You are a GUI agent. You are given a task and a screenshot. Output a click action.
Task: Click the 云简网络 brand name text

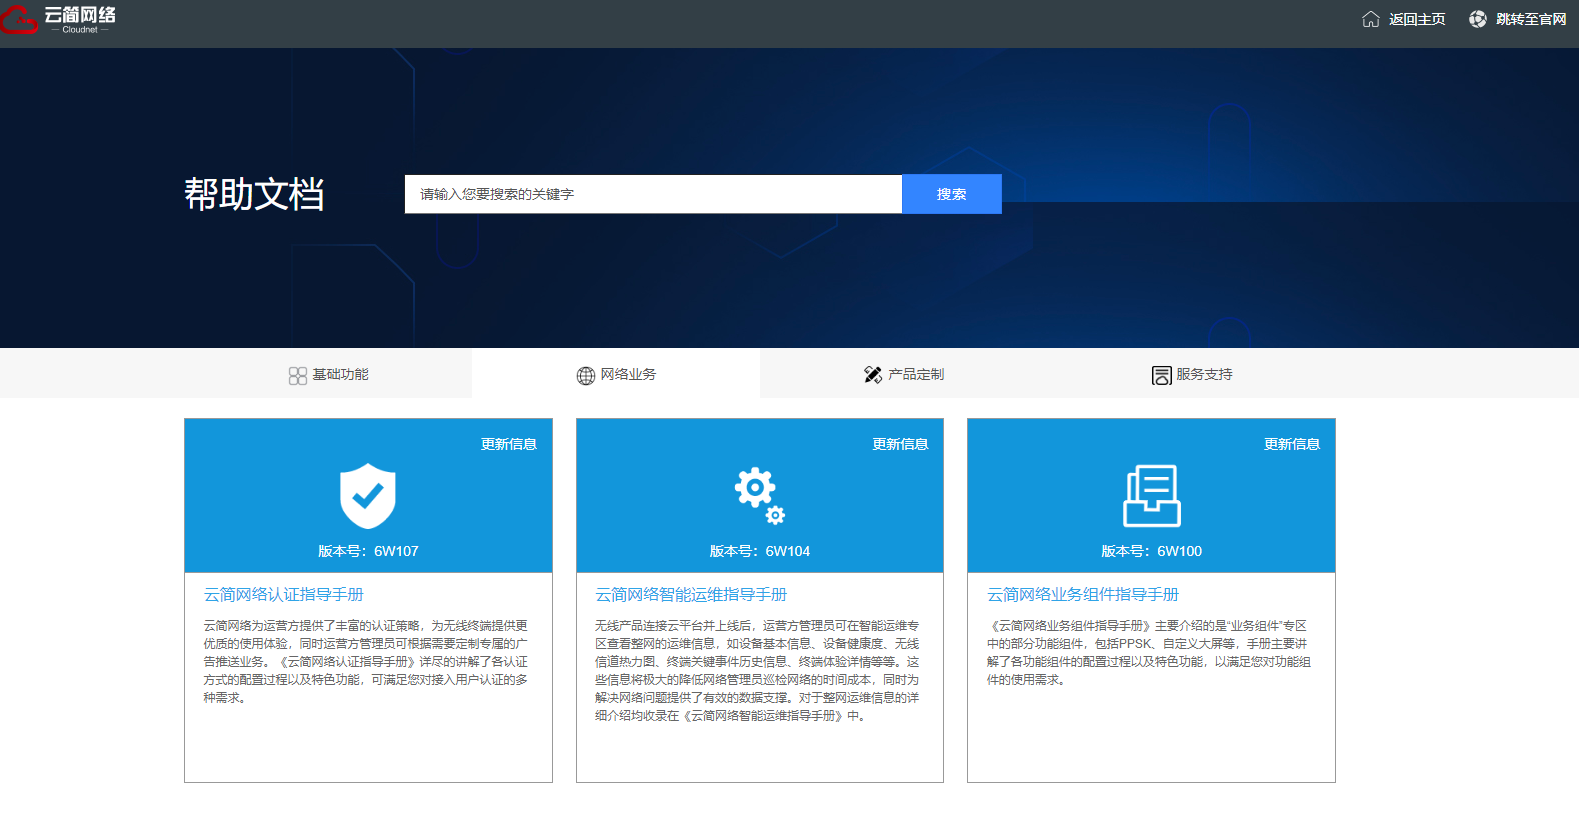pyautogui.click(x=80, y=14)
